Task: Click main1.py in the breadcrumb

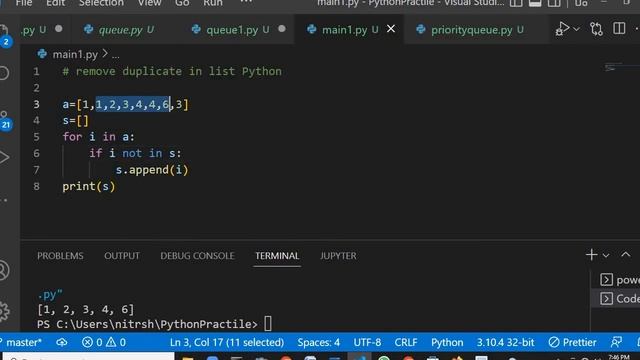Action: pyautogui.click(x=75, y=54)
